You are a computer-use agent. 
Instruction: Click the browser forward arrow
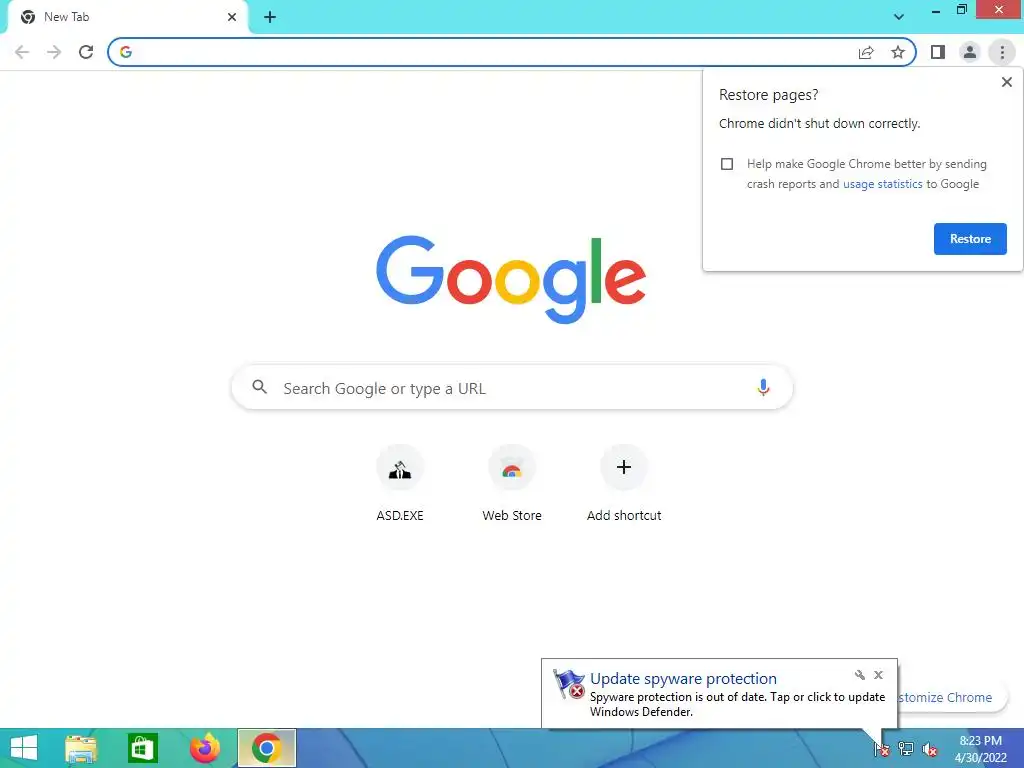tap(54, 52)
